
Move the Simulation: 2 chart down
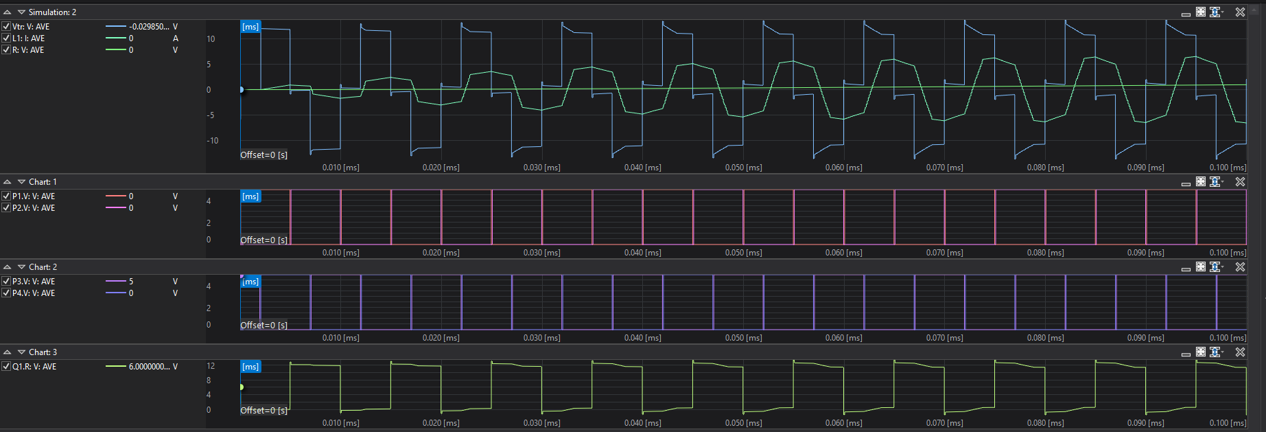22,12
